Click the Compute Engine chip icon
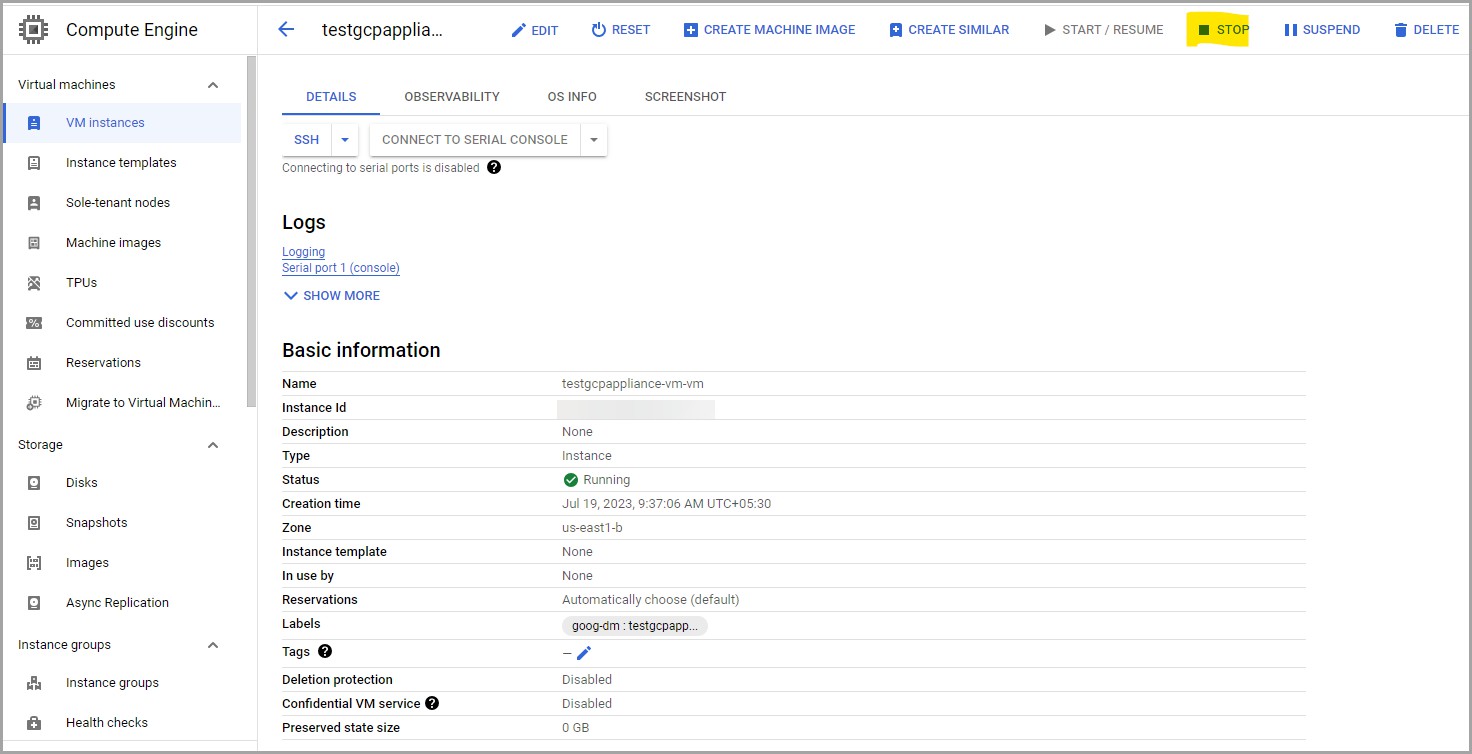This screenshot has width=1472, height=754. point(34,30)
